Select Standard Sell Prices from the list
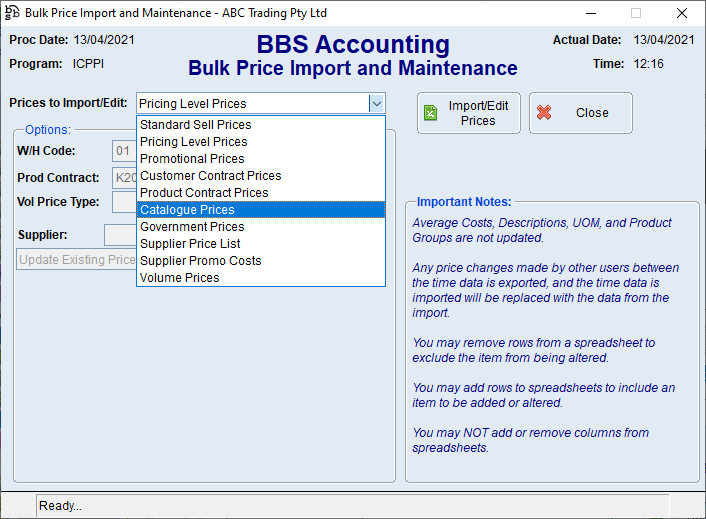The height and width of the screenshot is (519, 706). click(x=195, y=125)
